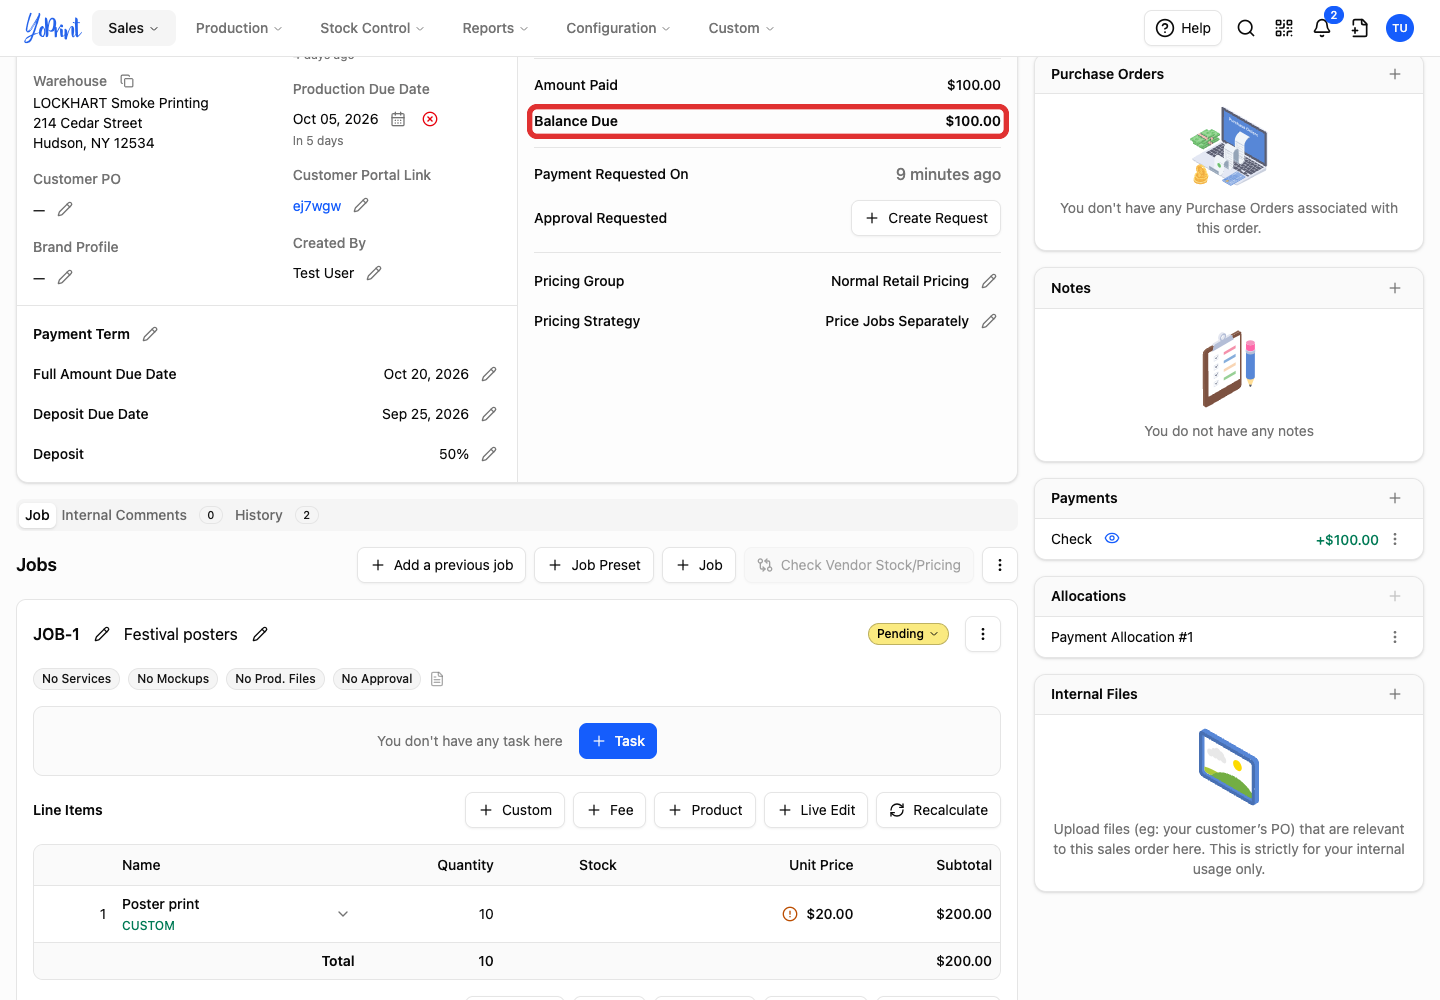Toggle the Check payment eye icon
This screenshot has height=1000, width=1440.
point(1112,538)
